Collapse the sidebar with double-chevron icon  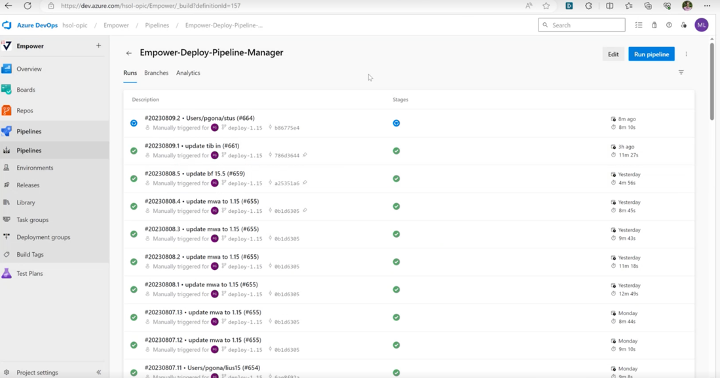point(99,372)
